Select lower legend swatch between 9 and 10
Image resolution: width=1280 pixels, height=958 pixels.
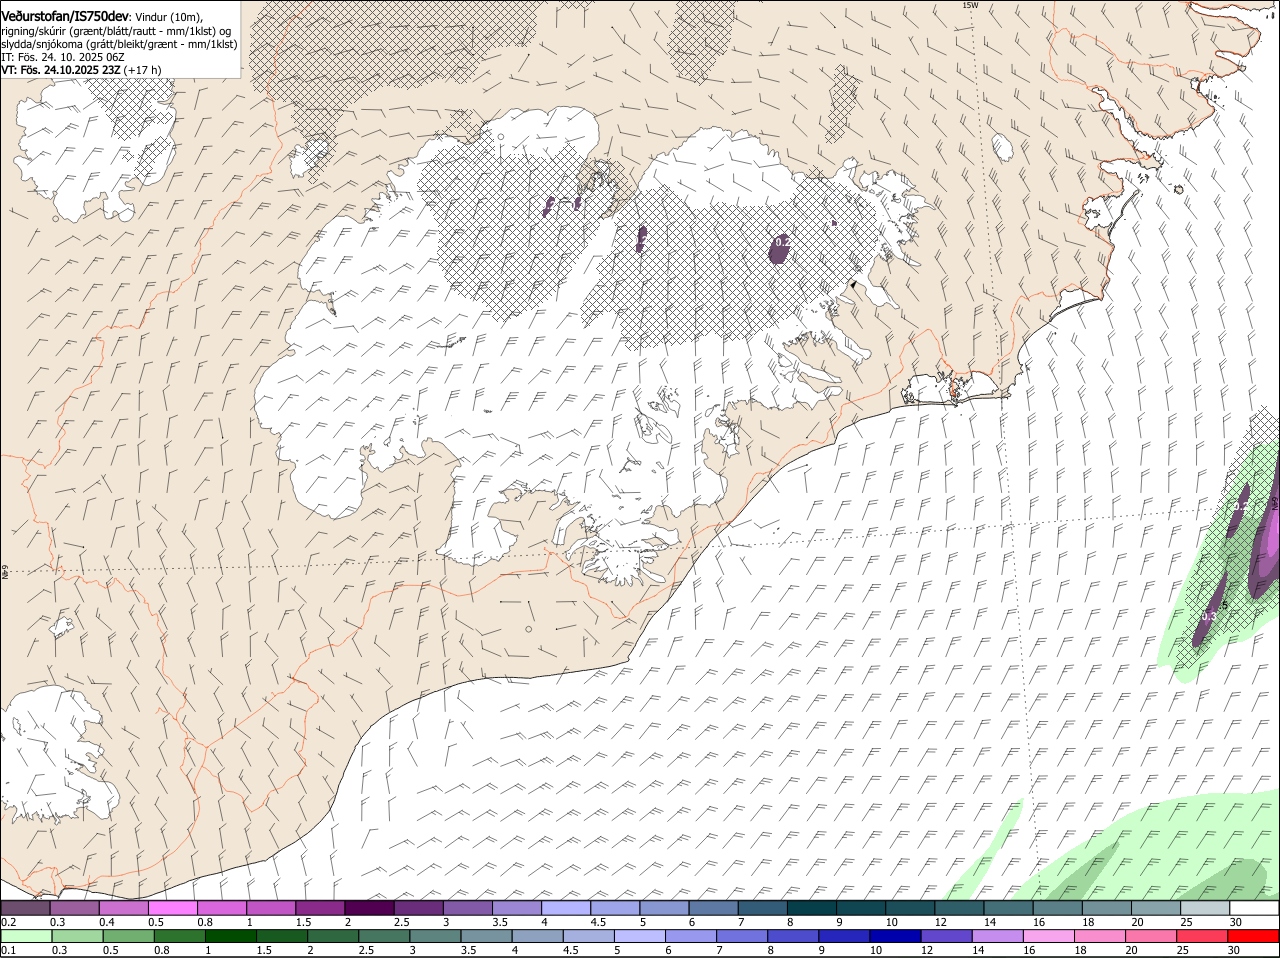[x=846, y=936]
